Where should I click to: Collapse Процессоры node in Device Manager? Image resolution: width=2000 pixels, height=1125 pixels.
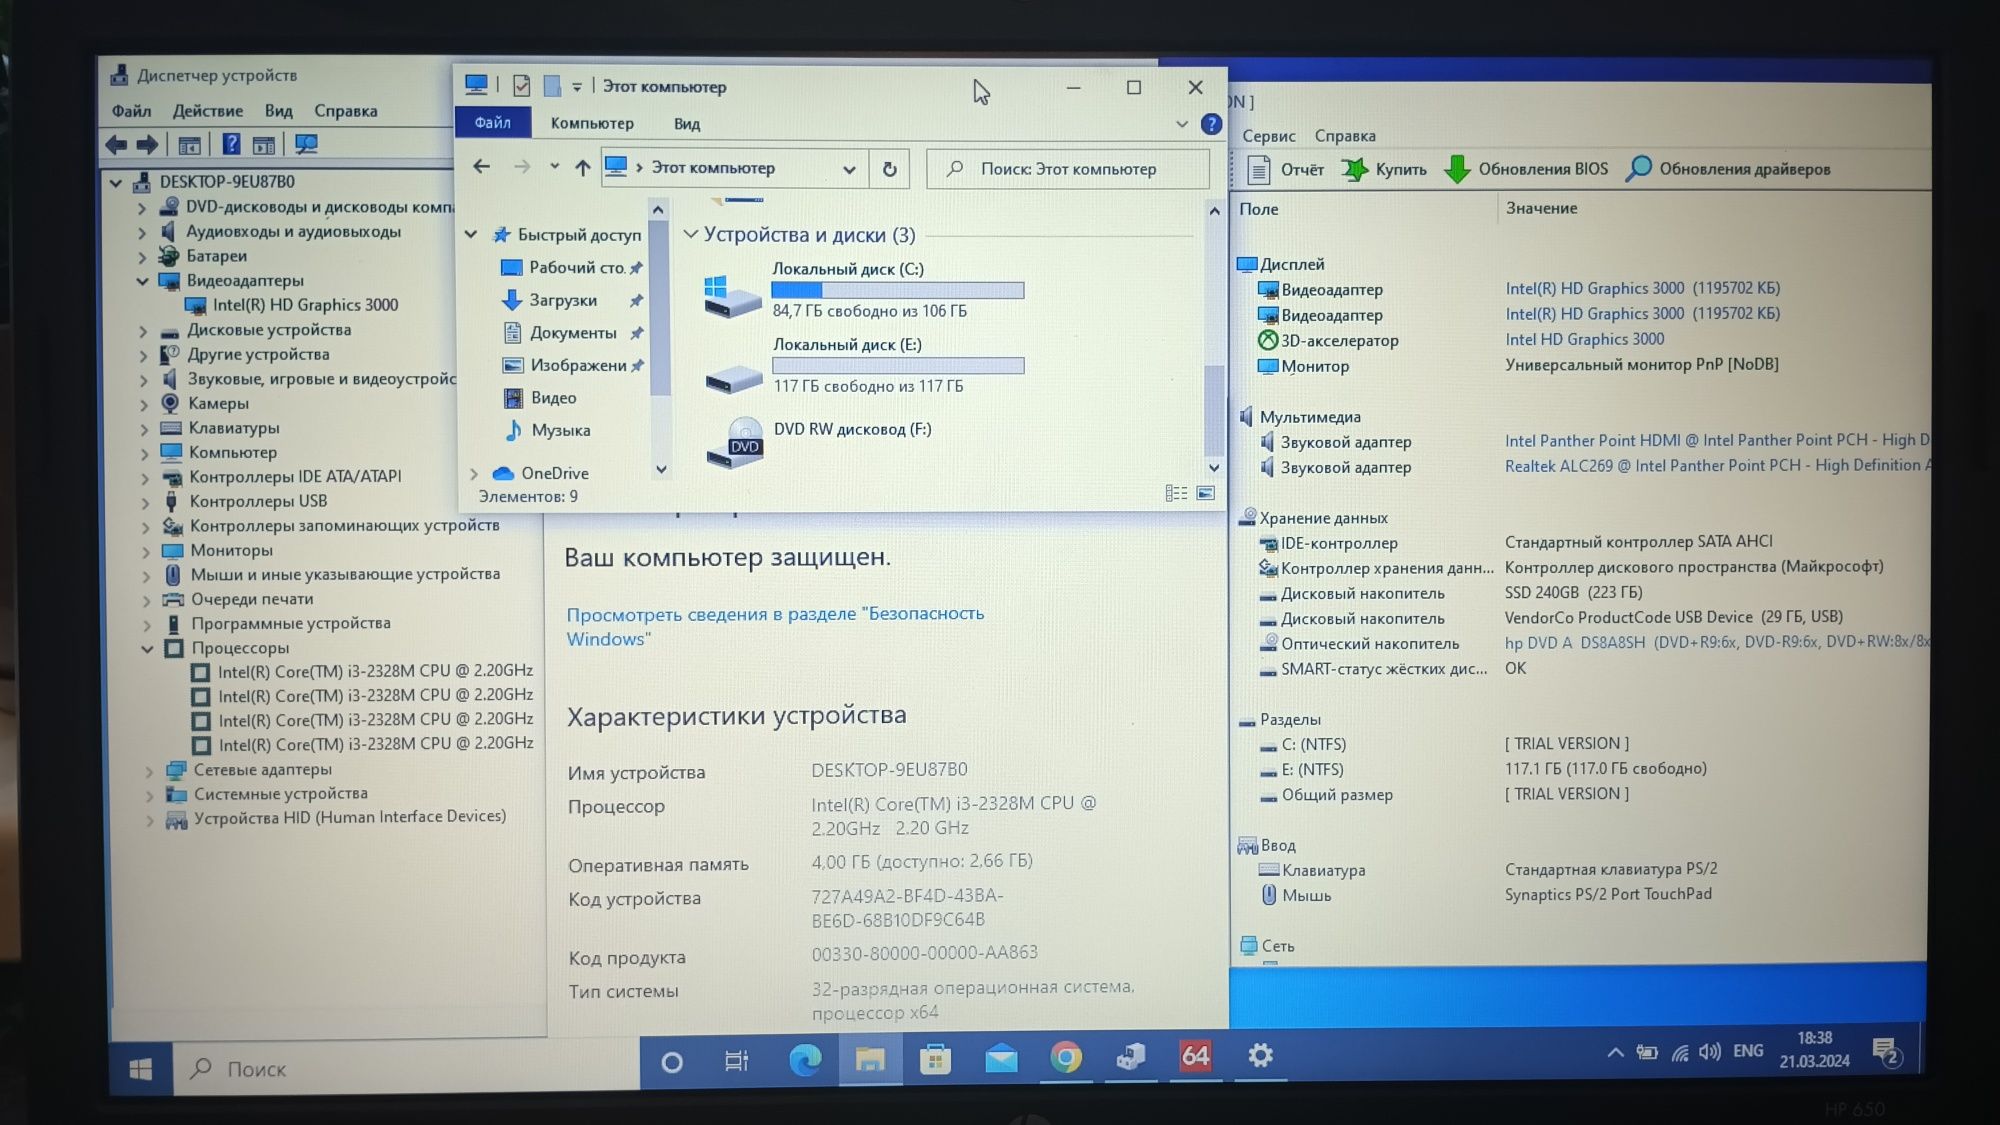coord(147,649)
